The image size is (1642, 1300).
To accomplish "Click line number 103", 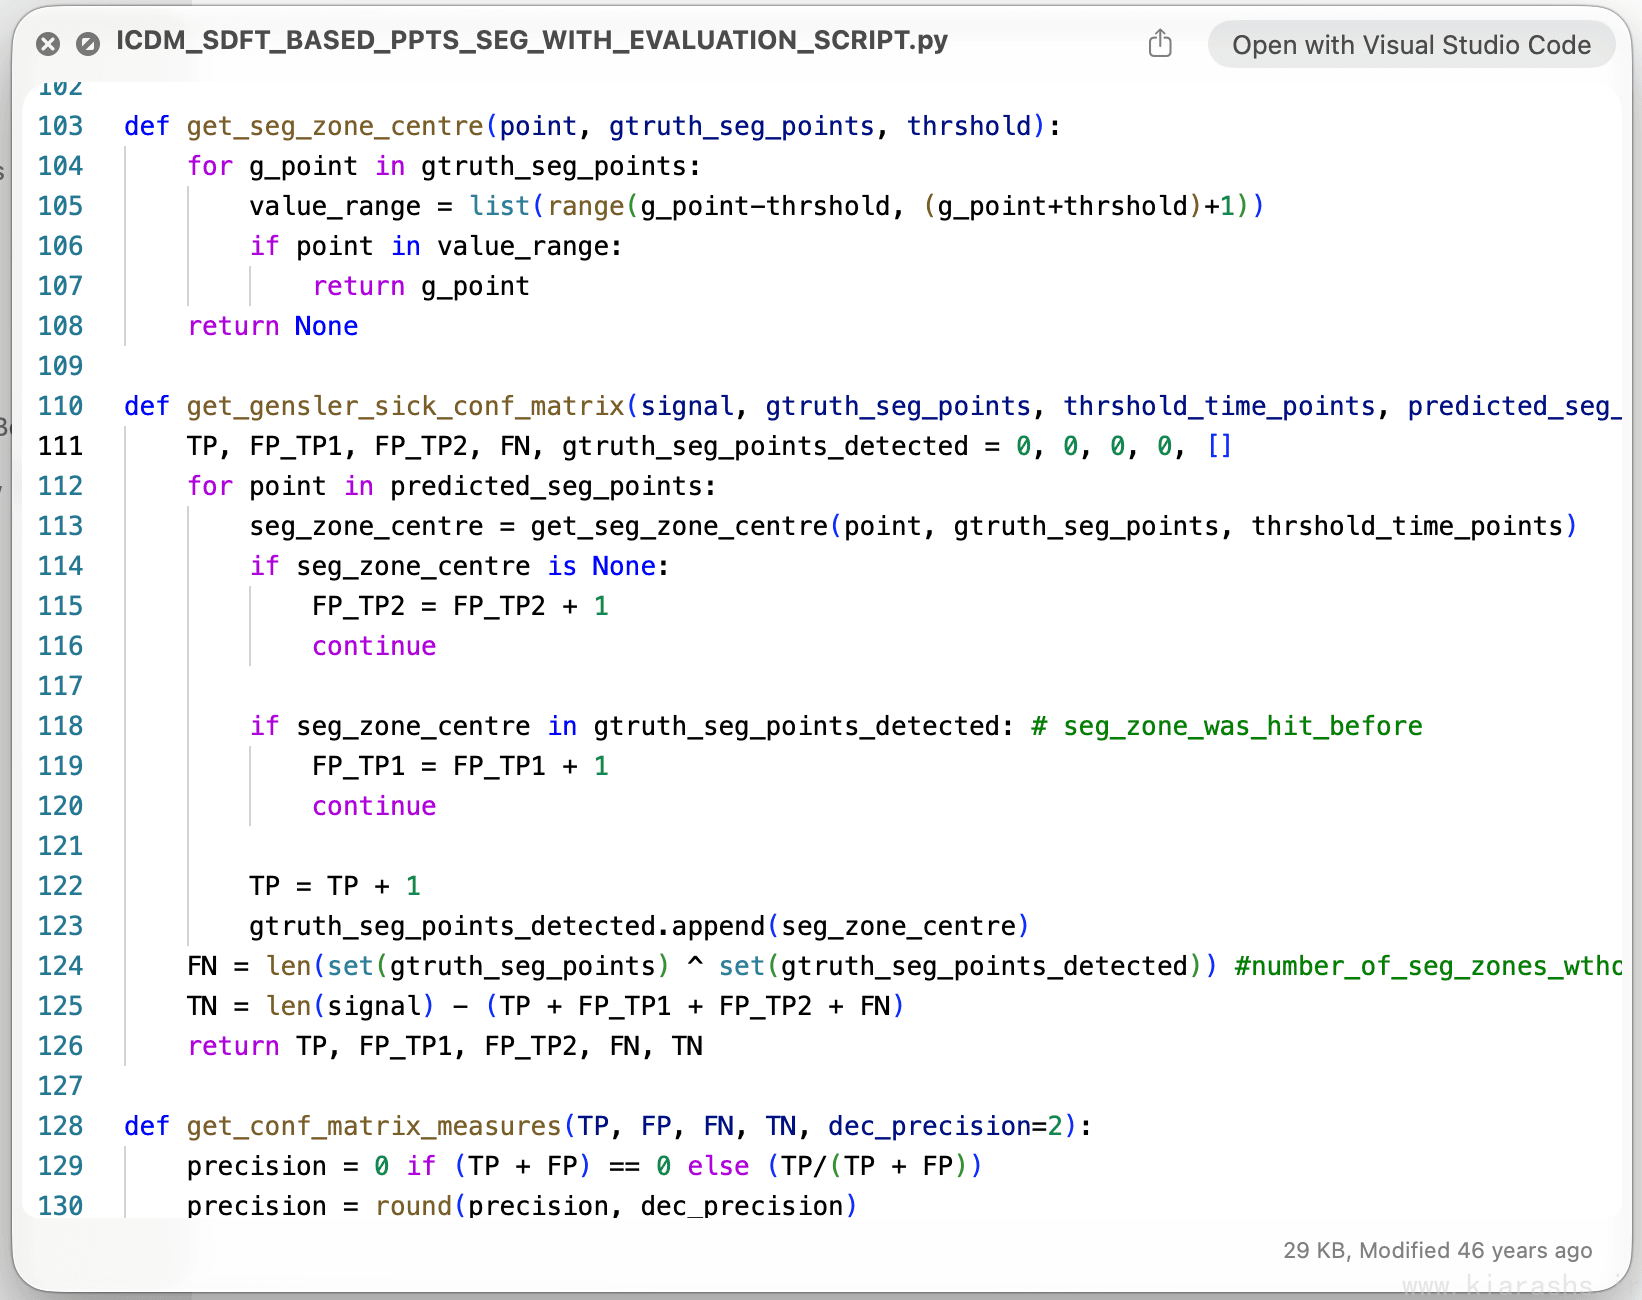I will tap(60, 126).
